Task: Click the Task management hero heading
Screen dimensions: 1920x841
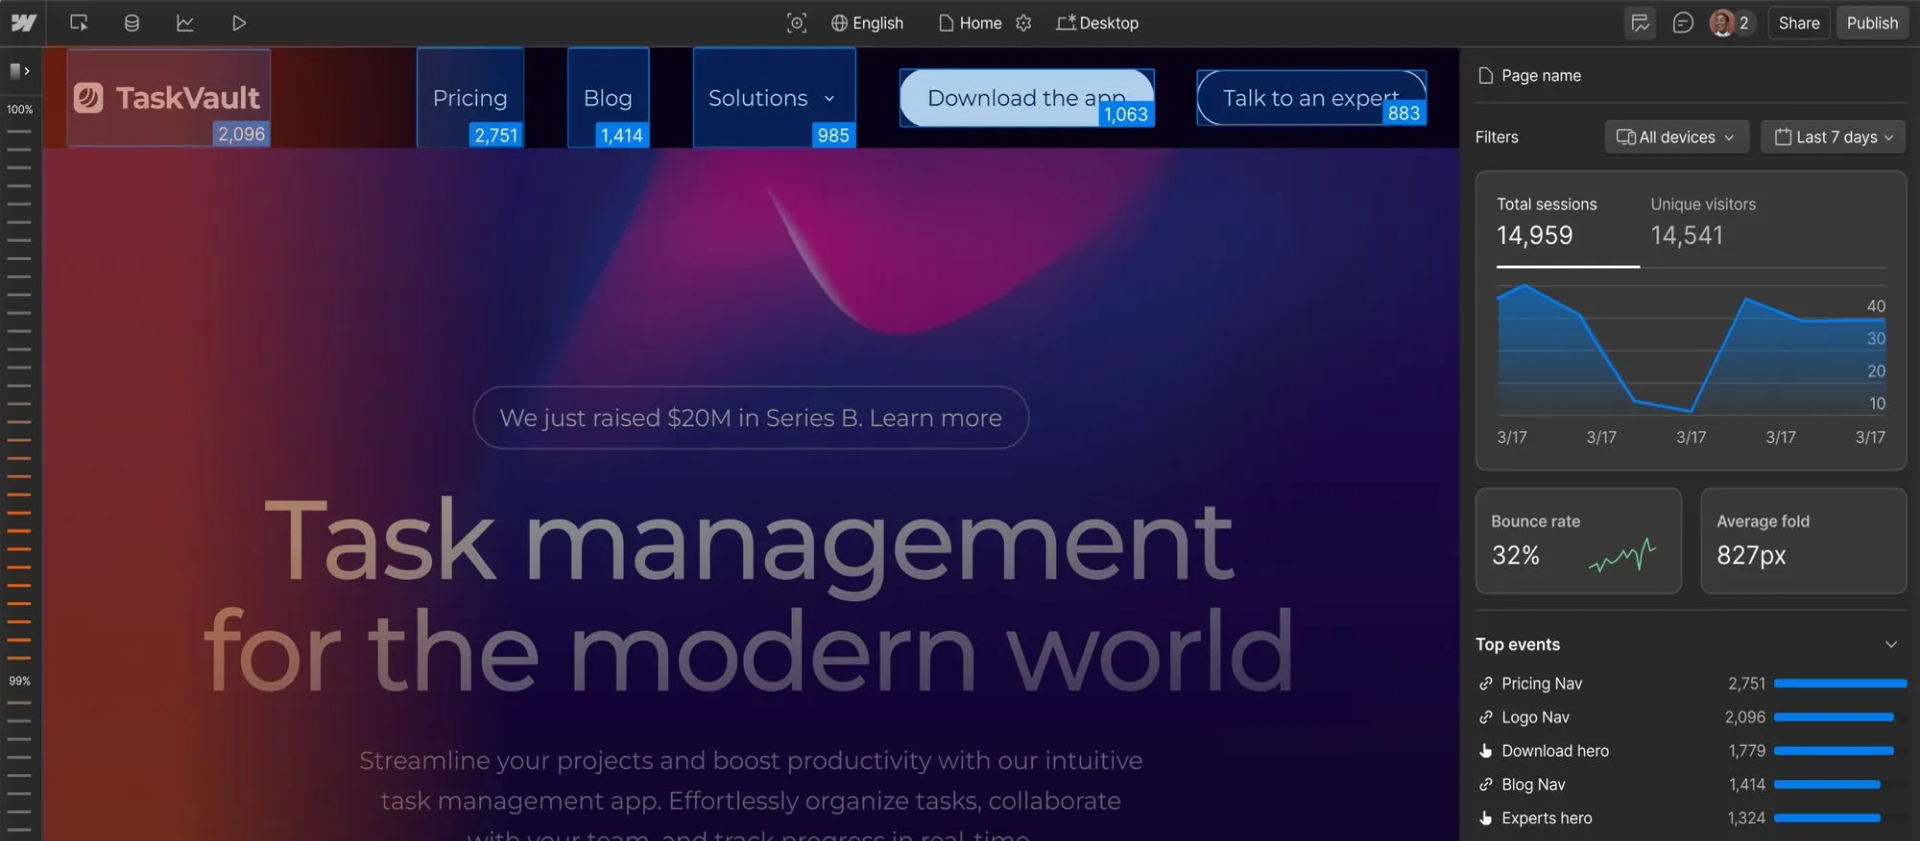Action: point(748,597)
